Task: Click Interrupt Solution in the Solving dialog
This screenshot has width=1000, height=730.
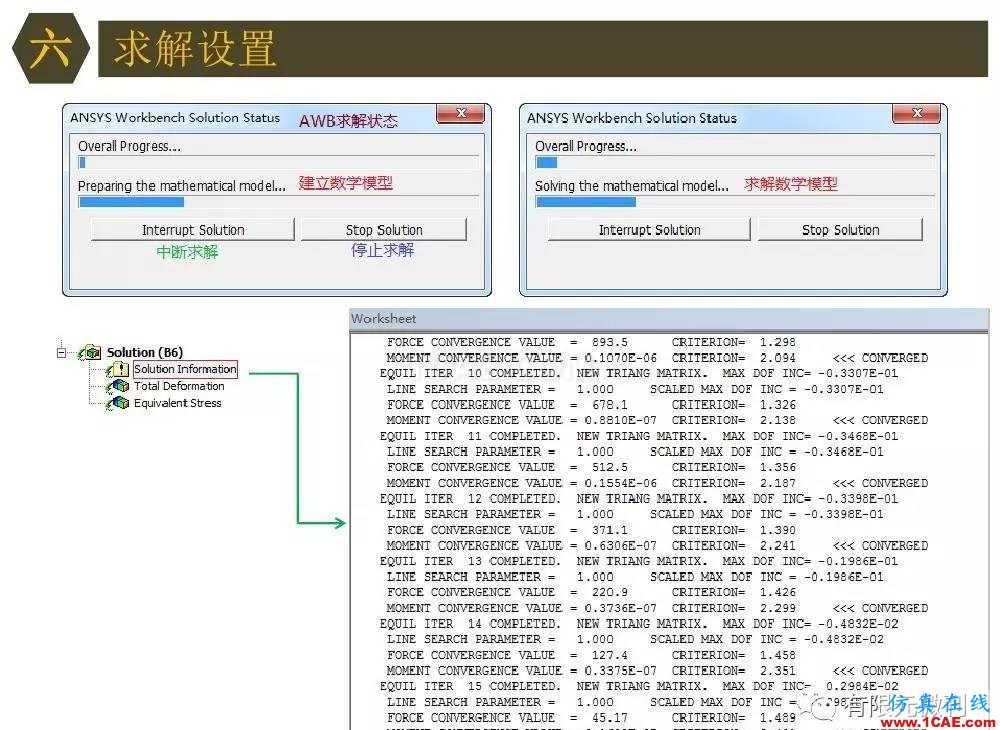Action: point(649,230)
